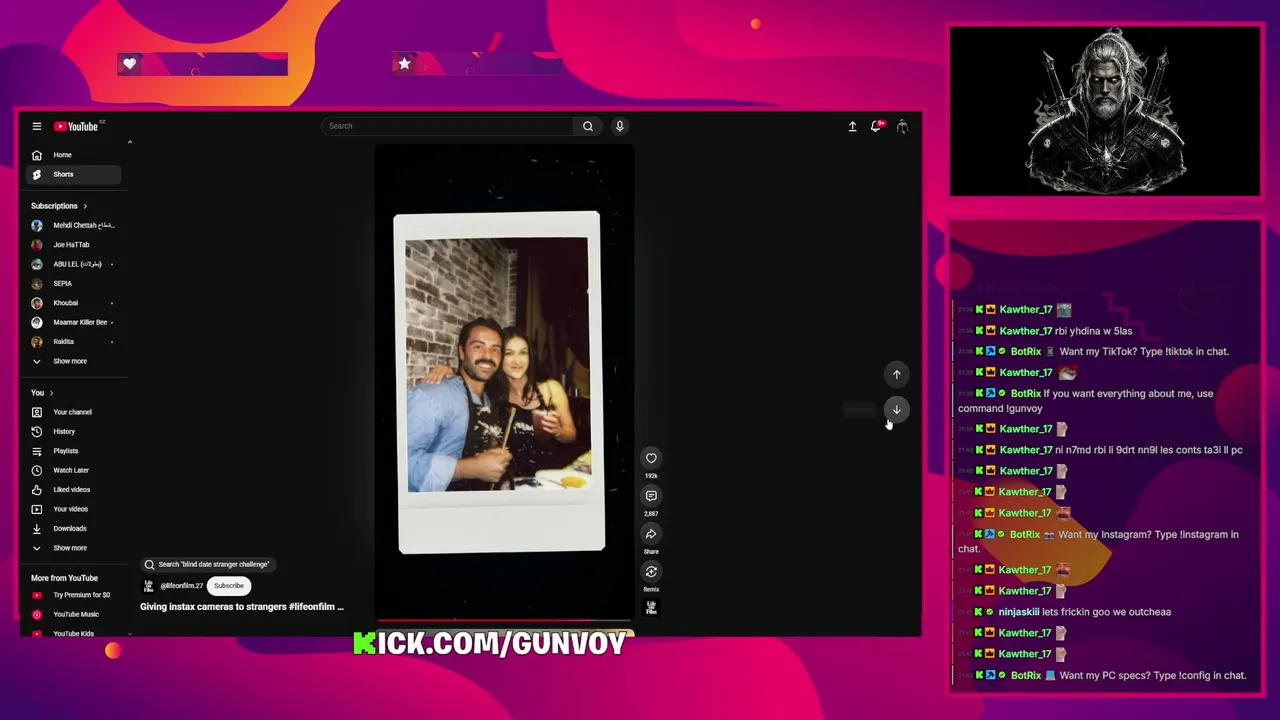This screenshot has width=1280, height=720.
Task: Open comments on the Short
Action: pos(651,496)
